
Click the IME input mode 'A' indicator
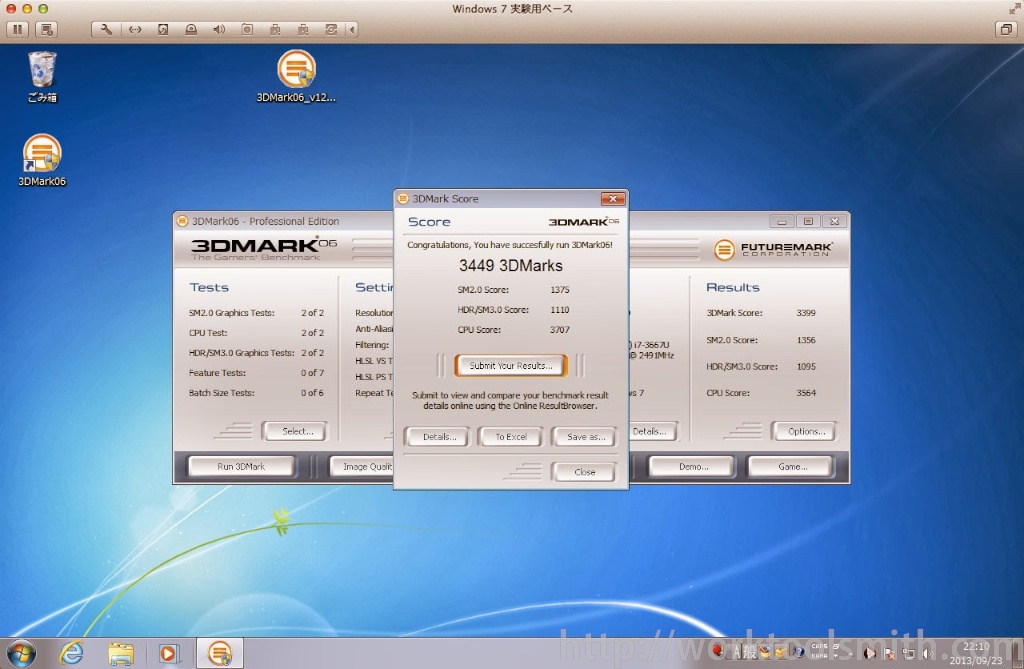coord(737,651)
